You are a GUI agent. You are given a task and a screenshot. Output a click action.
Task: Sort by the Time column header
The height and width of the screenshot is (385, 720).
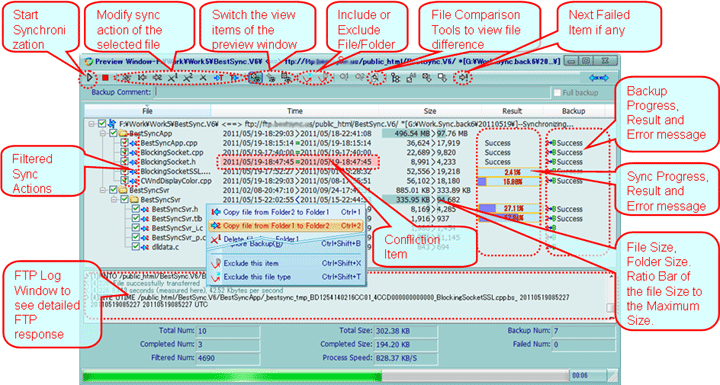click(295, 111)
